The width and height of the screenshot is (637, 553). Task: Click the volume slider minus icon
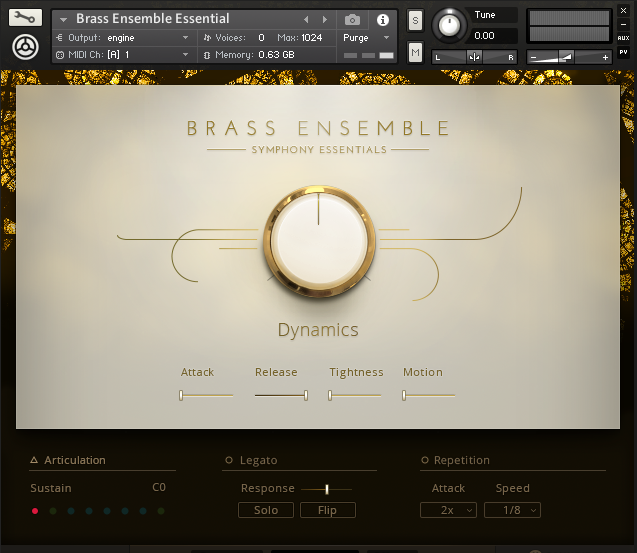click(x=533, y=58)
